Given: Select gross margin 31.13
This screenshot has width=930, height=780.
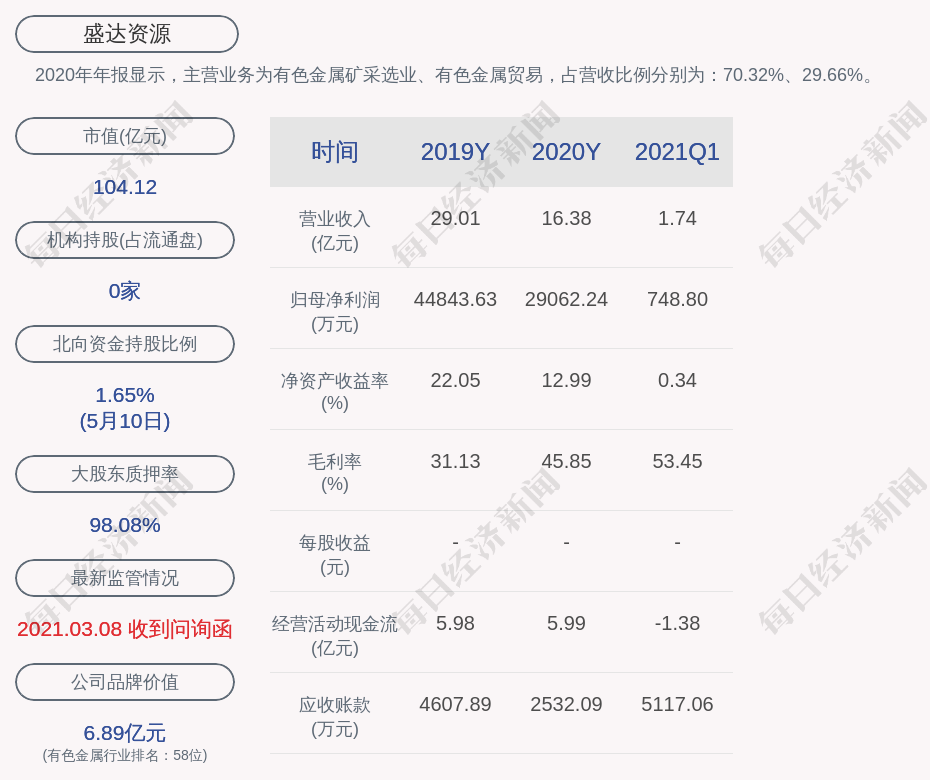Looking at the screenshot, I should (456, 461).
